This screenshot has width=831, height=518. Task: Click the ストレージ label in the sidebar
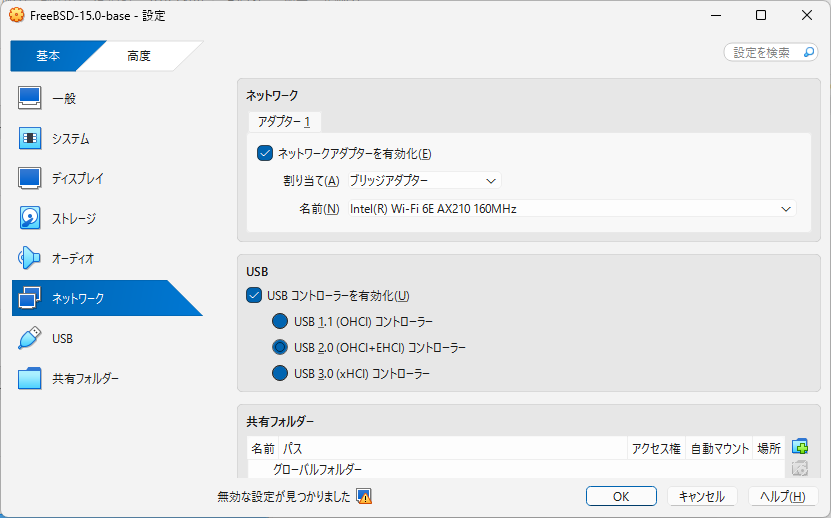tap(74, 218)
